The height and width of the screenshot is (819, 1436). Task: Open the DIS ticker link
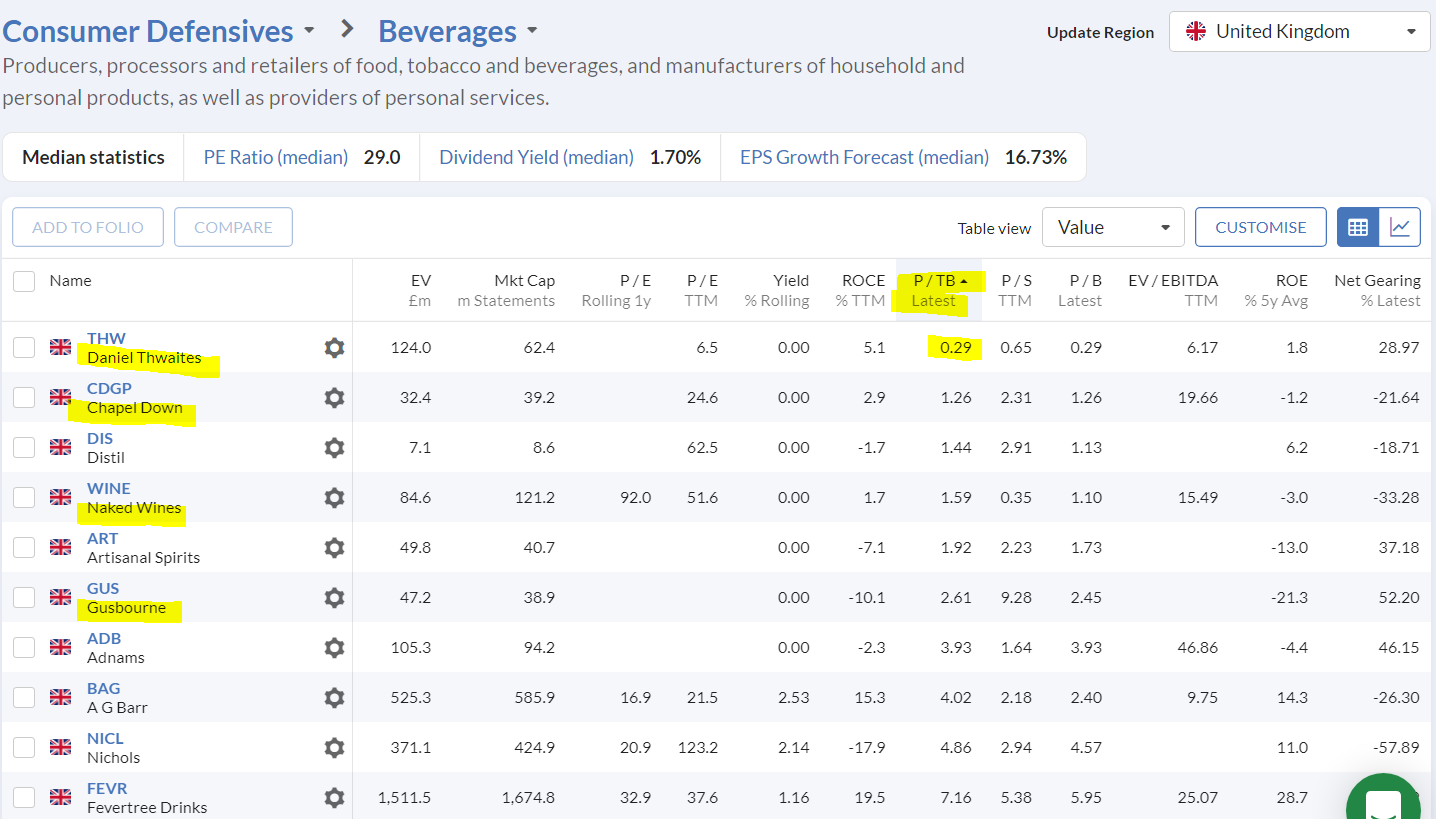click(100, 438)
